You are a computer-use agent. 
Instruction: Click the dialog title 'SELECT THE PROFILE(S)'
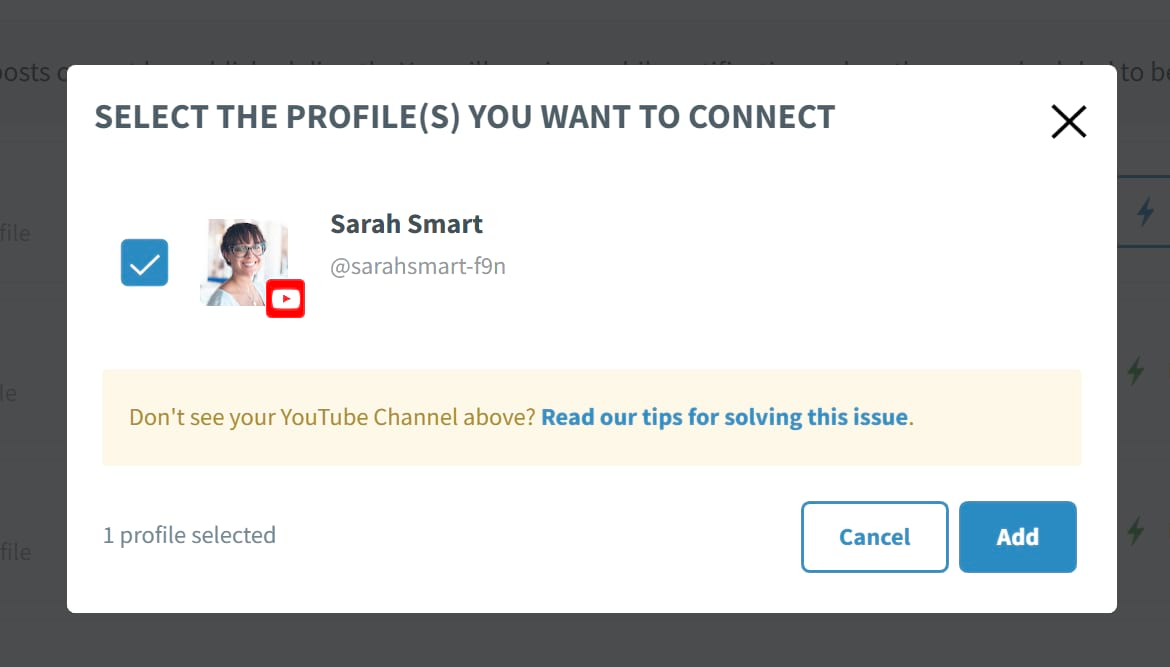pos(463,117)
